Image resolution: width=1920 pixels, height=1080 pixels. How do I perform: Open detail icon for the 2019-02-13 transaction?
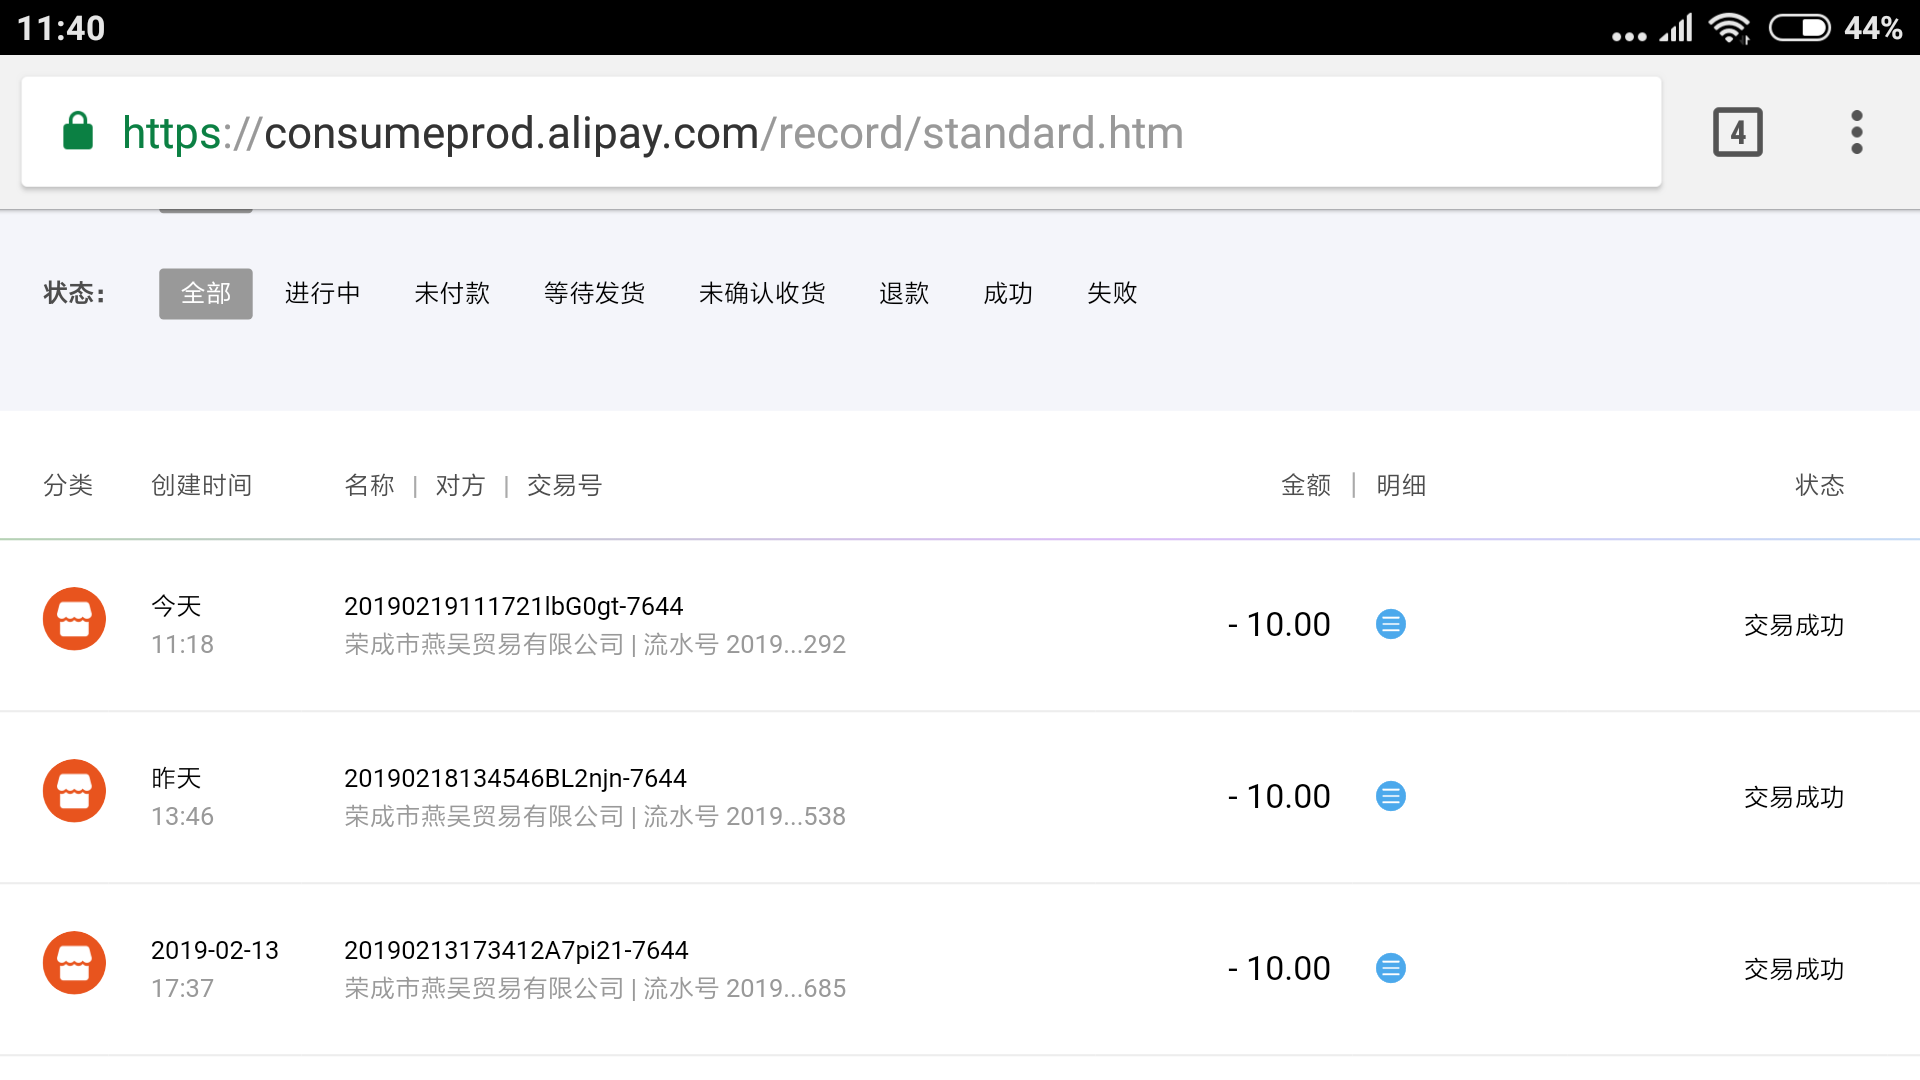[x=1390, y=968]
